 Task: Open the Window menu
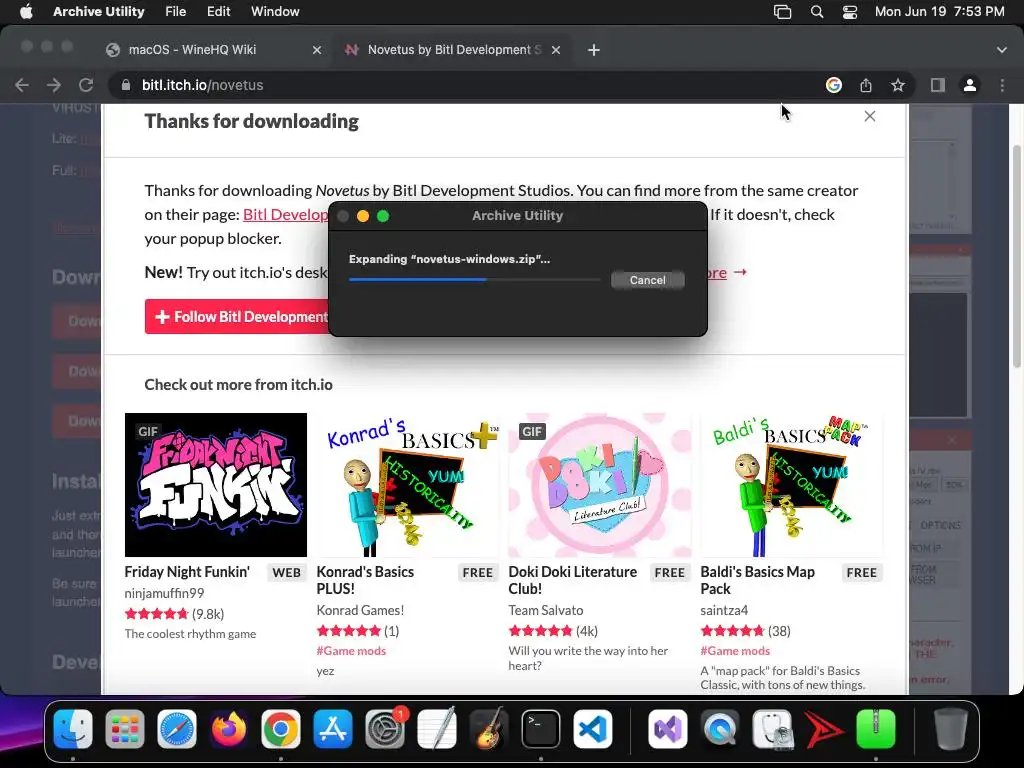275,12
